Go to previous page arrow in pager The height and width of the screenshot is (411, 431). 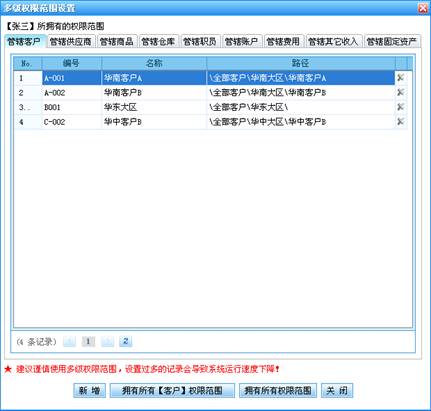click(69, 341)
